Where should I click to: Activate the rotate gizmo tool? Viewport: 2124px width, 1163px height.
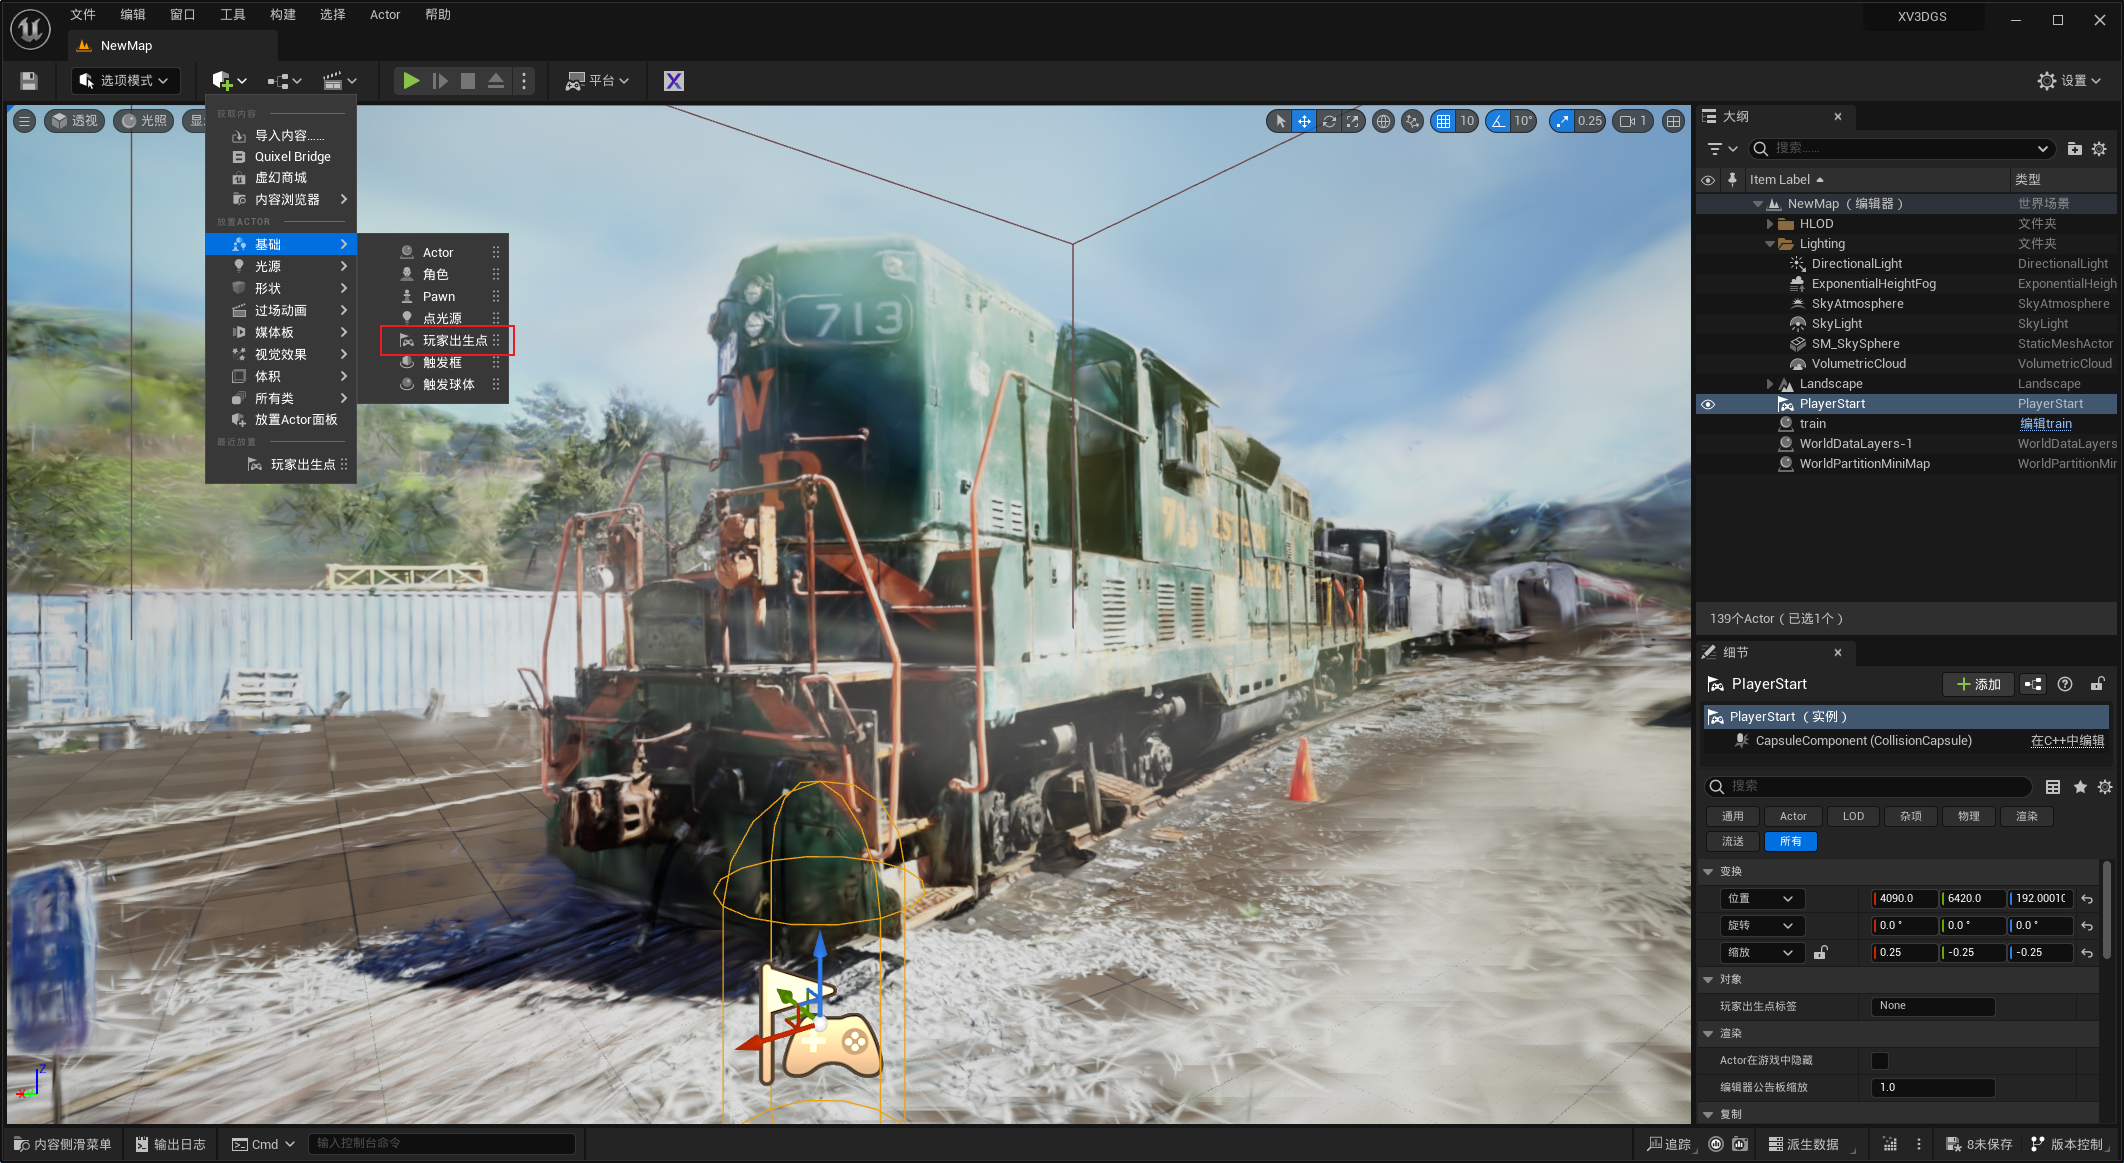click(1329, 121)
